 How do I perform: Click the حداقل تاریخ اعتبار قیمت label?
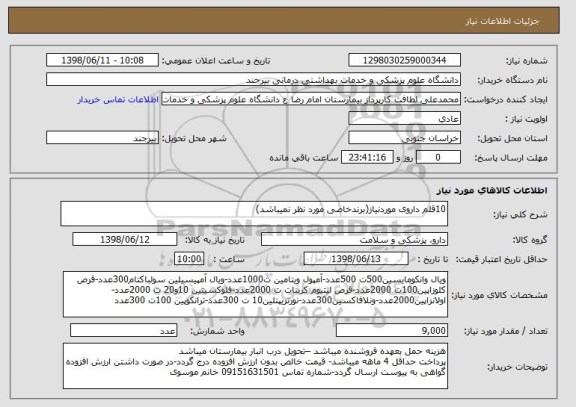[502, 260]
